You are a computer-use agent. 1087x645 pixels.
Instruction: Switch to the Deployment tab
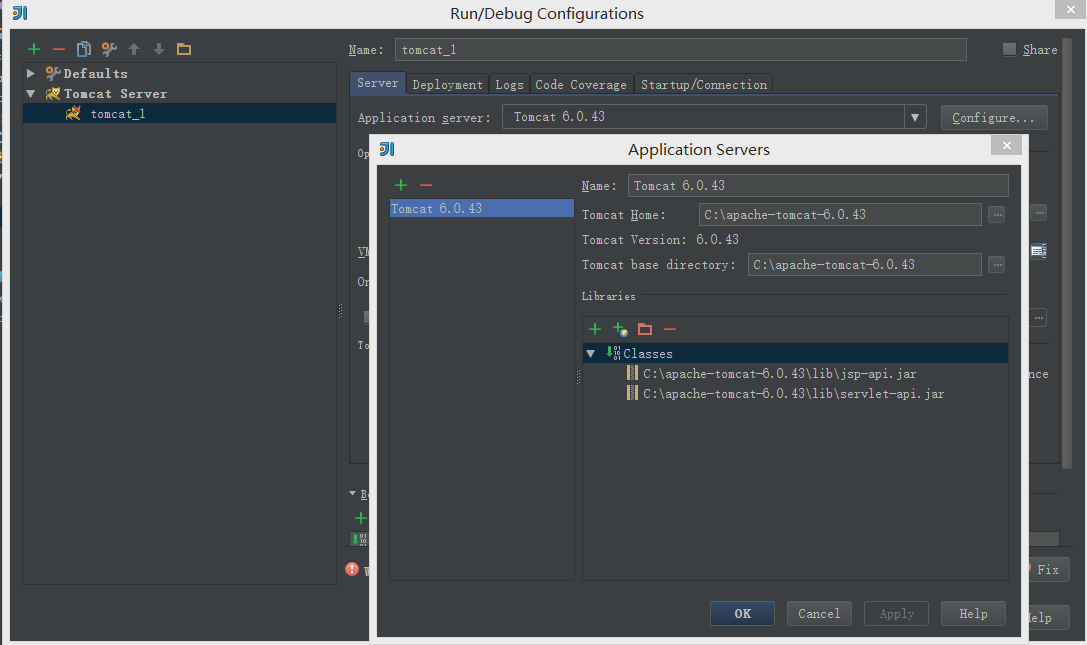coord(448,85)
